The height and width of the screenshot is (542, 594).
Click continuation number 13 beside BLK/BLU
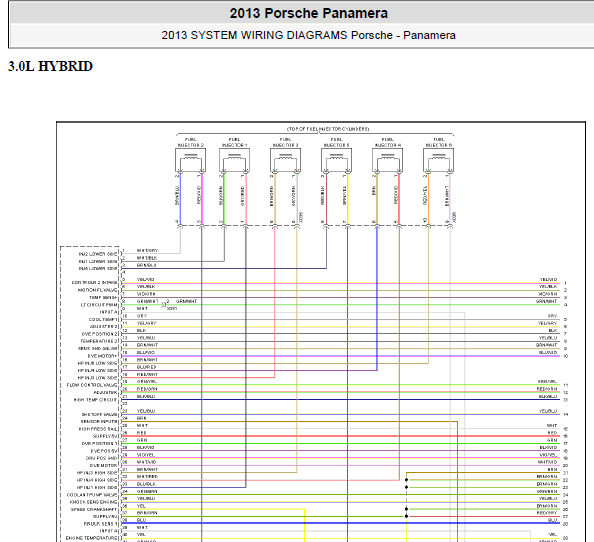click(x=565, y=400)
